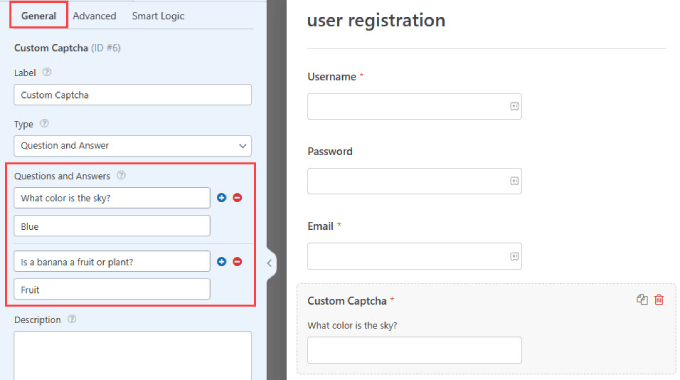
Task: Click the Email field label
Action: (320, 226)
